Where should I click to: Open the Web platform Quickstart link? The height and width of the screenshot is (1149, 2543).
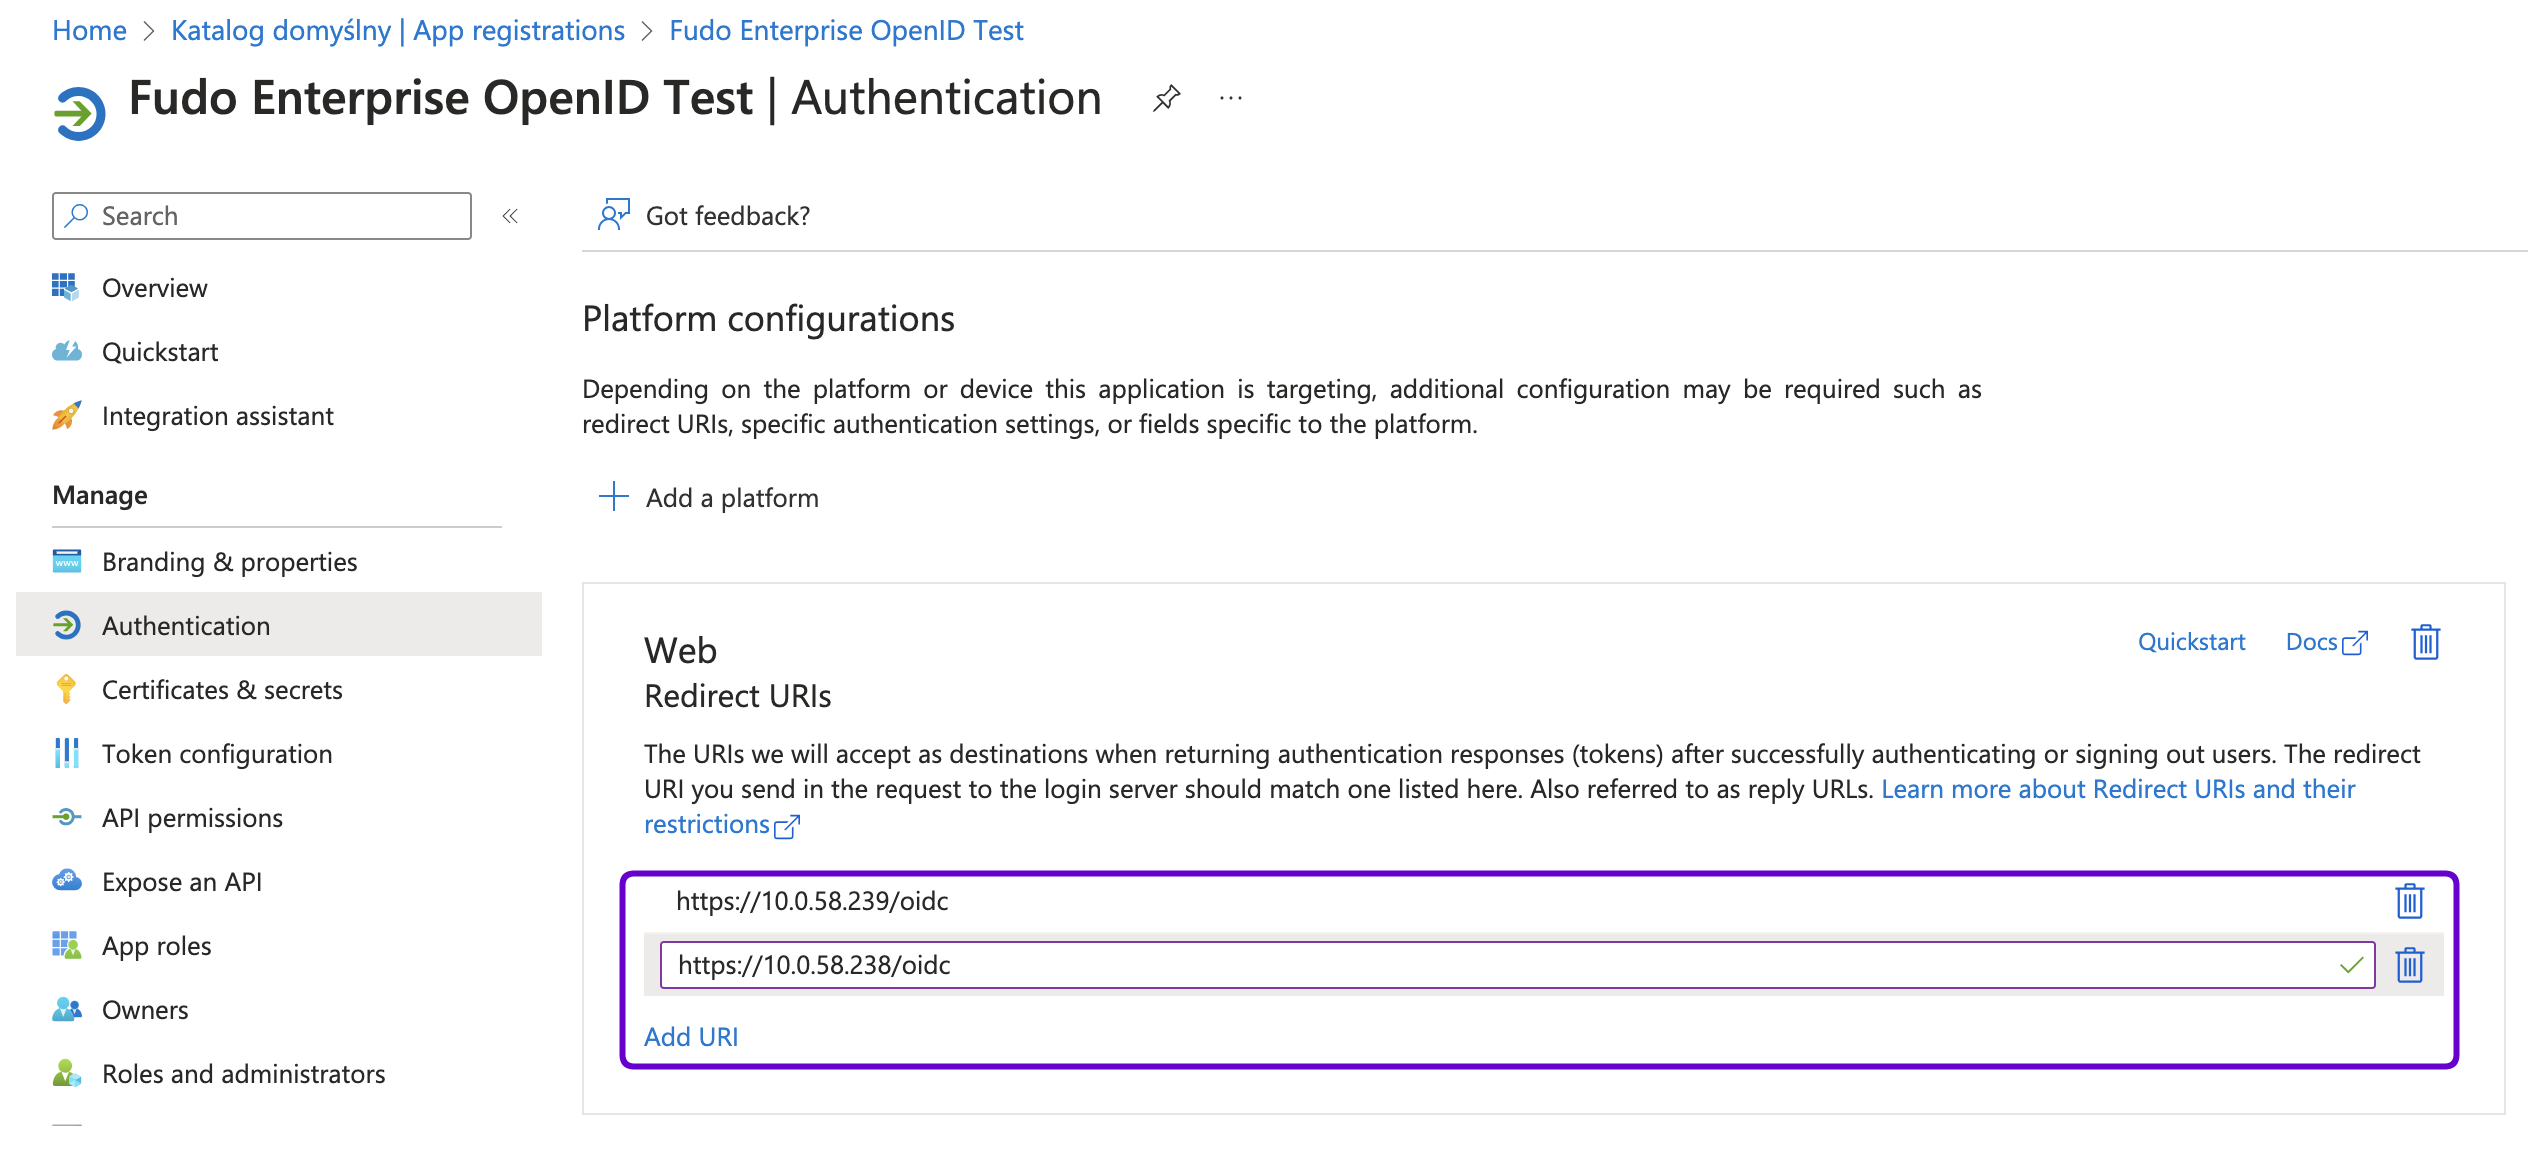pos(2191,642)
